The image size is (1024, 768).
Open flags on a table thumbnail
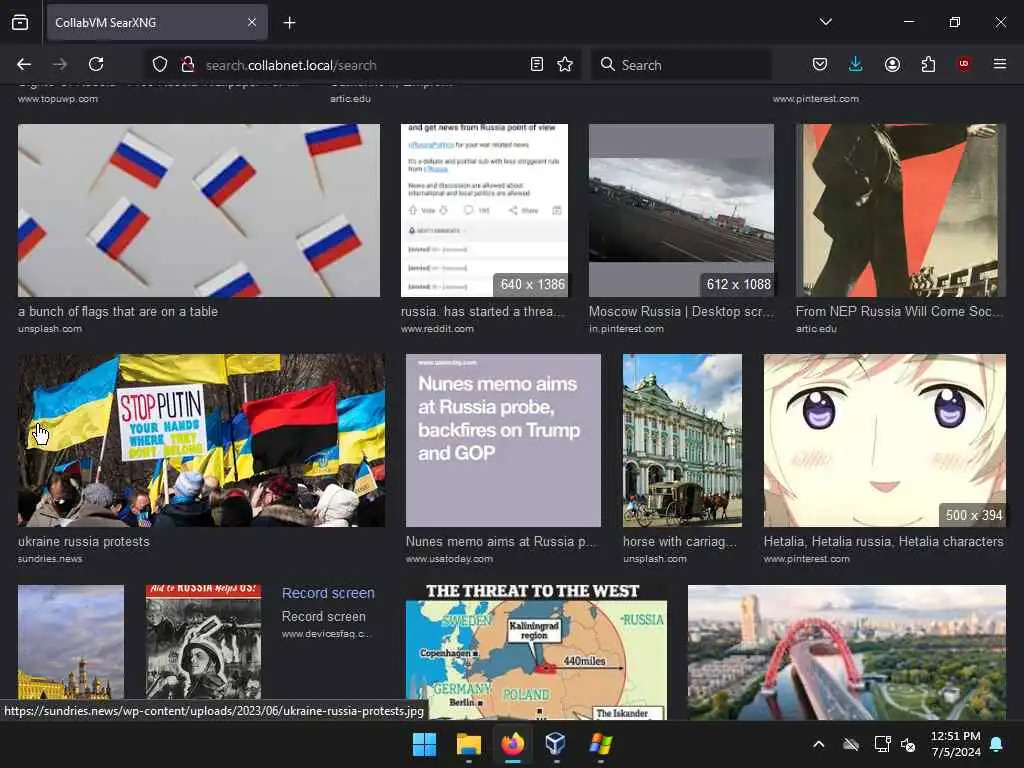pos(199,210)
